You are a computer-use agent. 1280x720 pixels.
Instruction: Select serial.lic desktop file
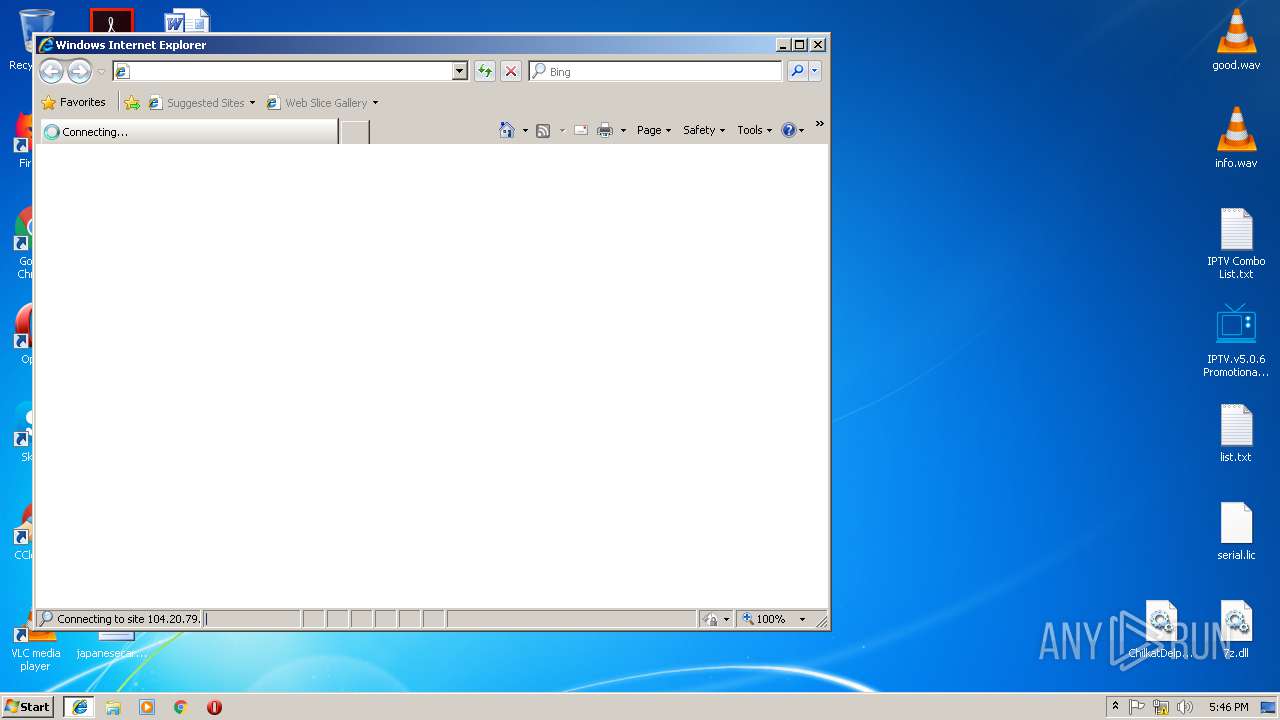click(1236, 531)
